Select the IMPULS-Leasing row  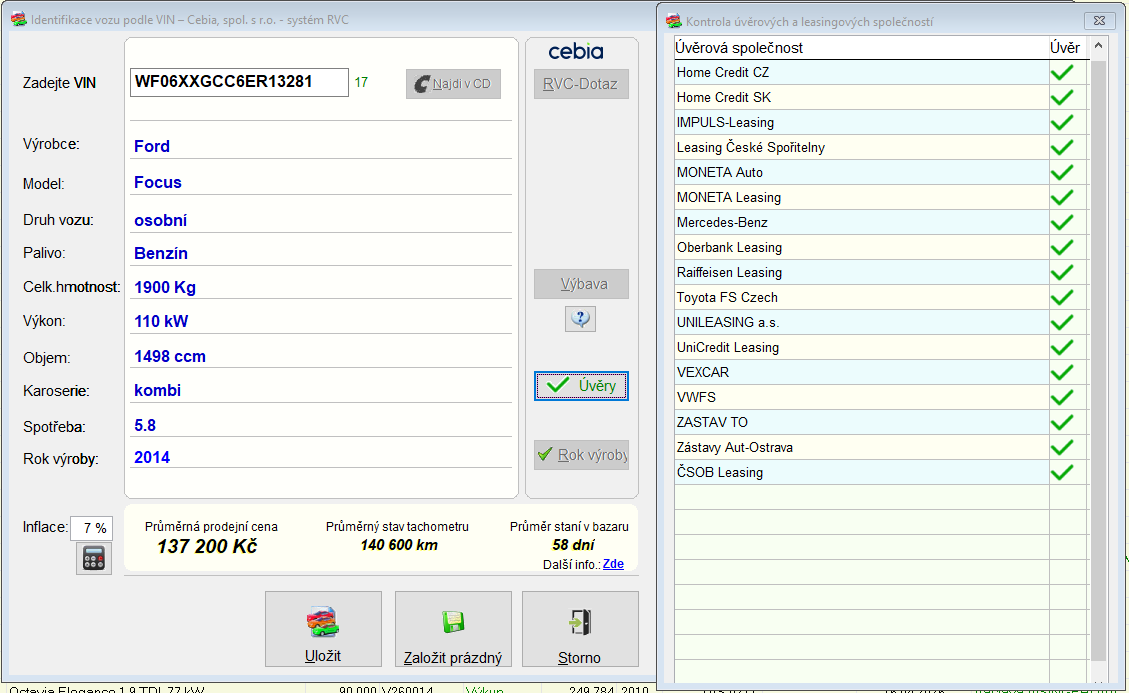click(881, 122)
